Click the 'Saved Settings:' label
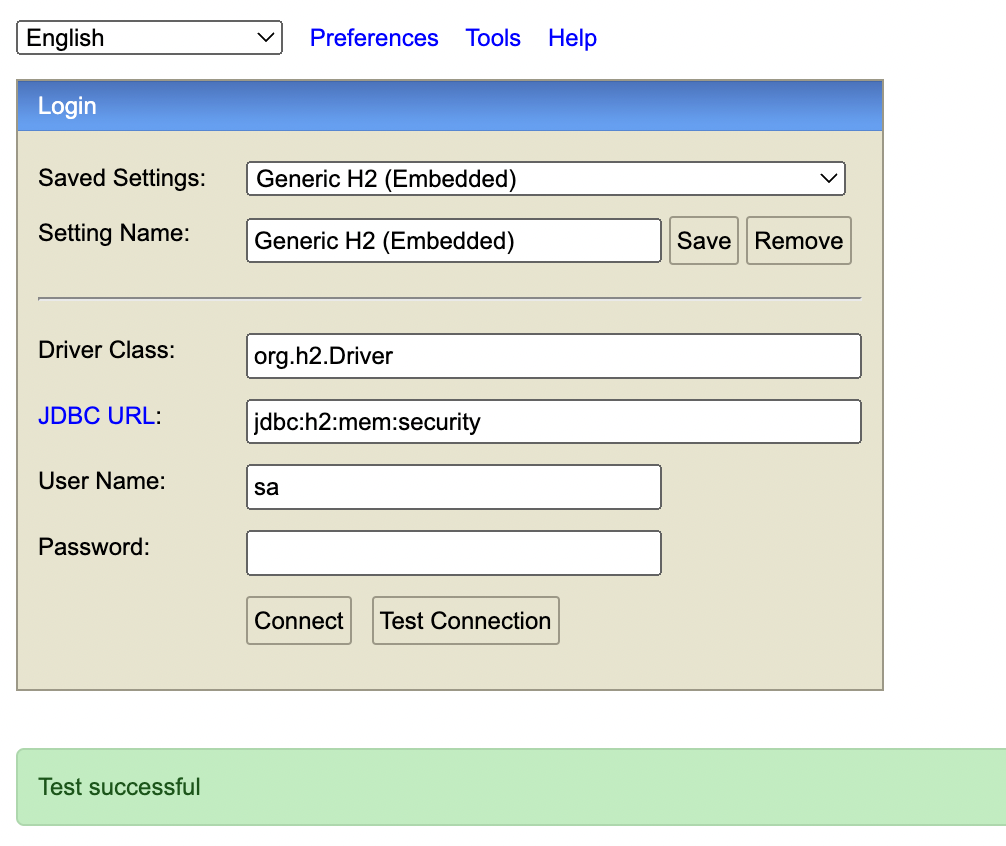The height and width of the screenshot is (846, 1006). (122, 178)
